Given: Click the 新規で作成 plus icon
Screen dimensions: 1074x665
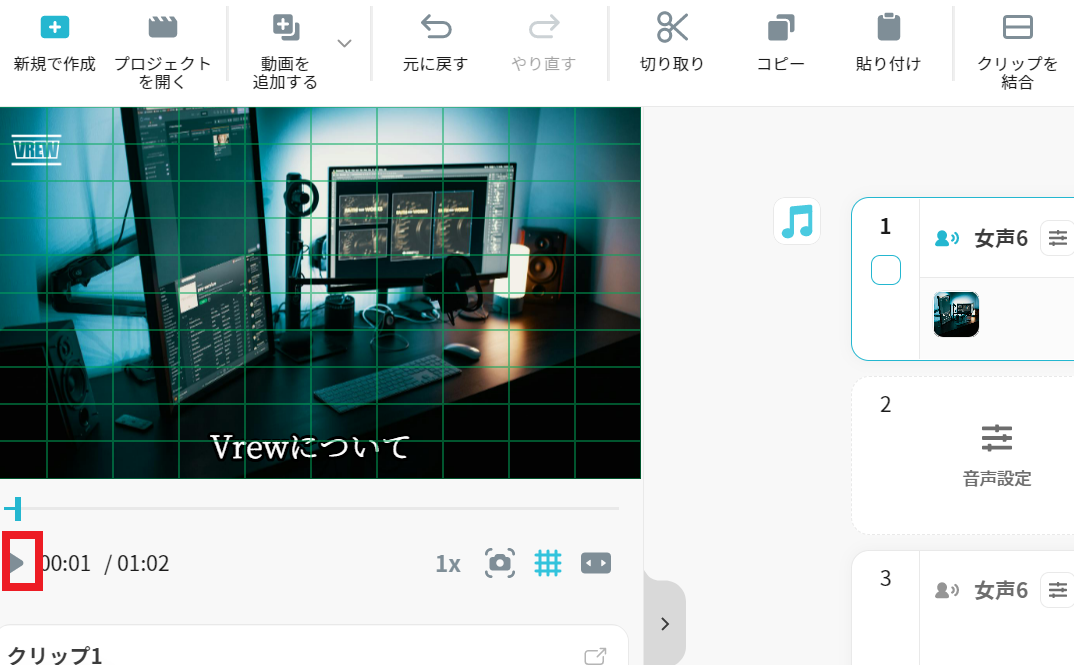Looking at the screenshot, I should point(55,27).
